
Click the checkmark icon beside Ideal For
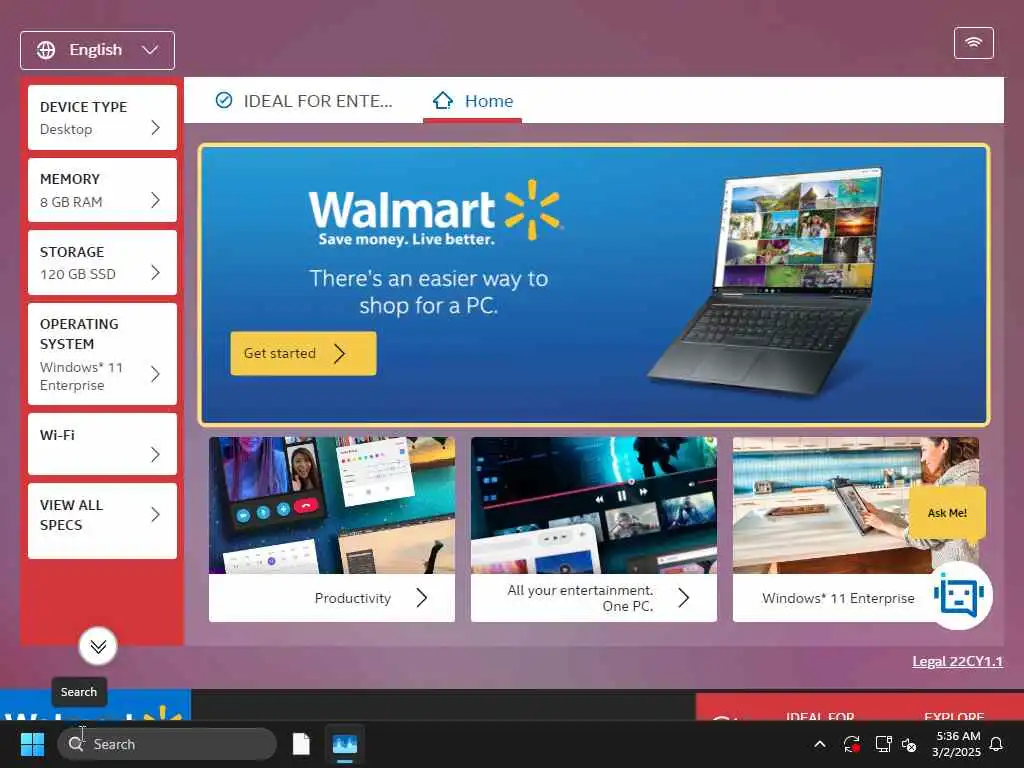[224, 101]
